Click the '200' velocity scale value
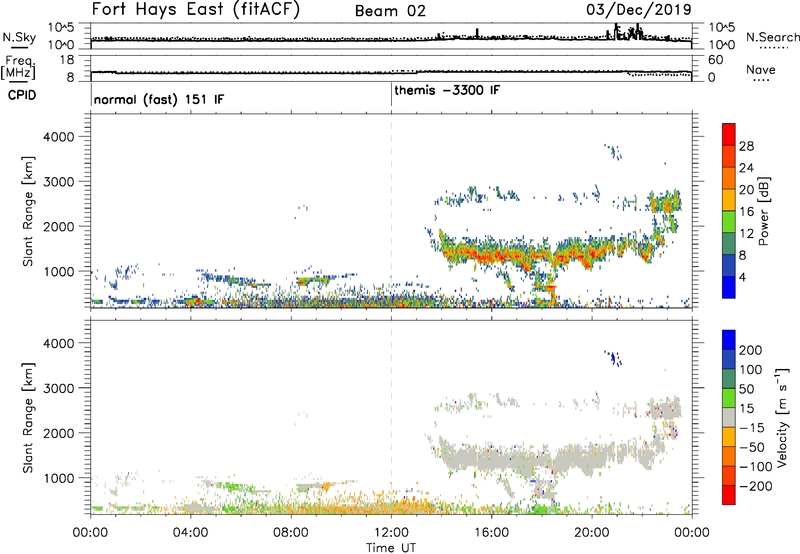800x554 pixels. click(x=750, y=350)
